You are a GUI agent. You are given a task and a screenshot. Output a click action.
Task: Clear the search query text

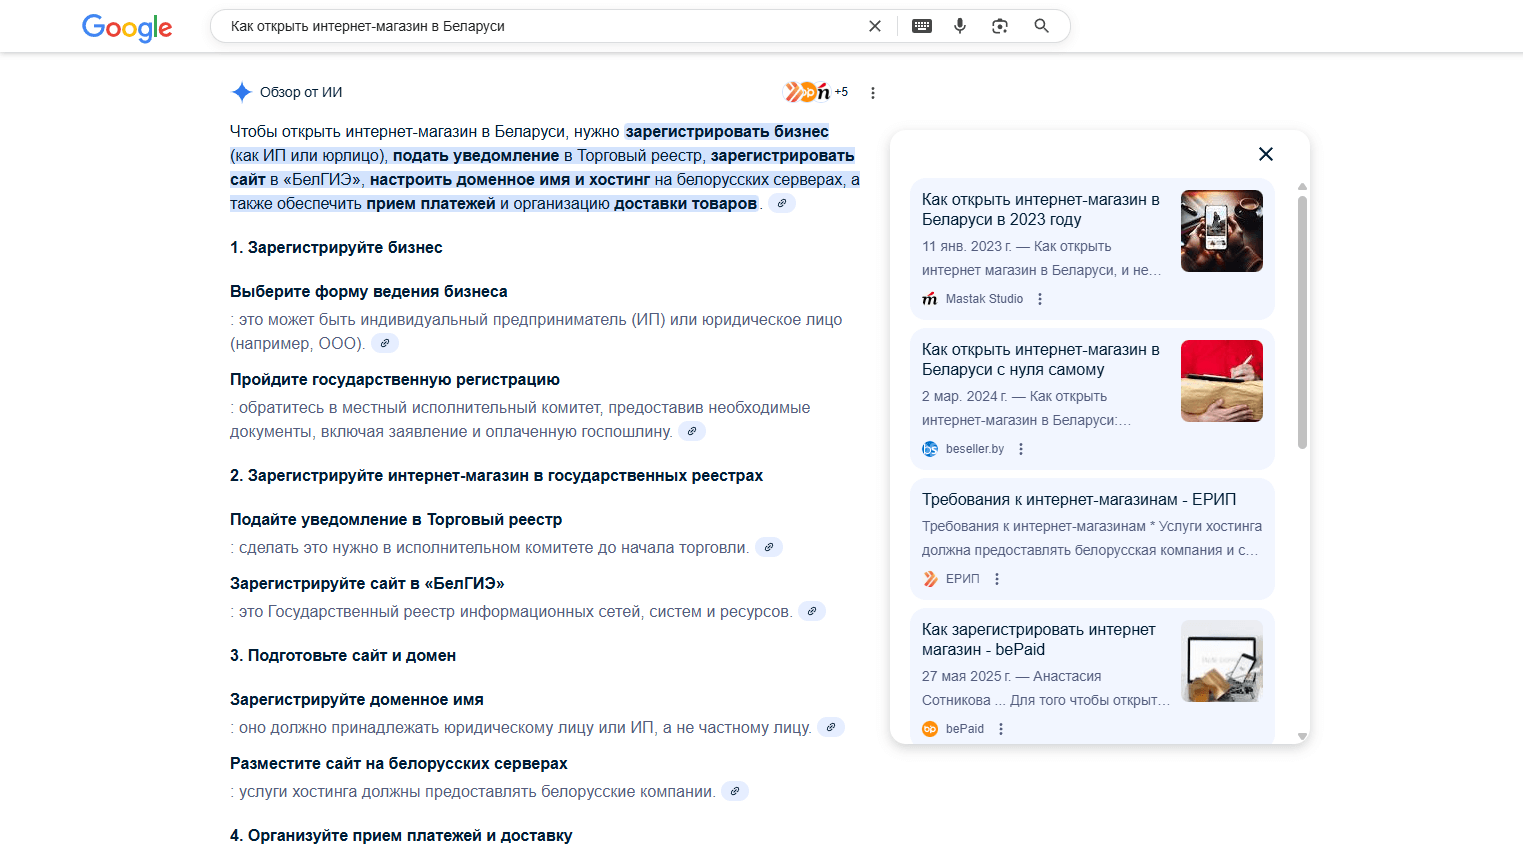(x=875, y=26)
